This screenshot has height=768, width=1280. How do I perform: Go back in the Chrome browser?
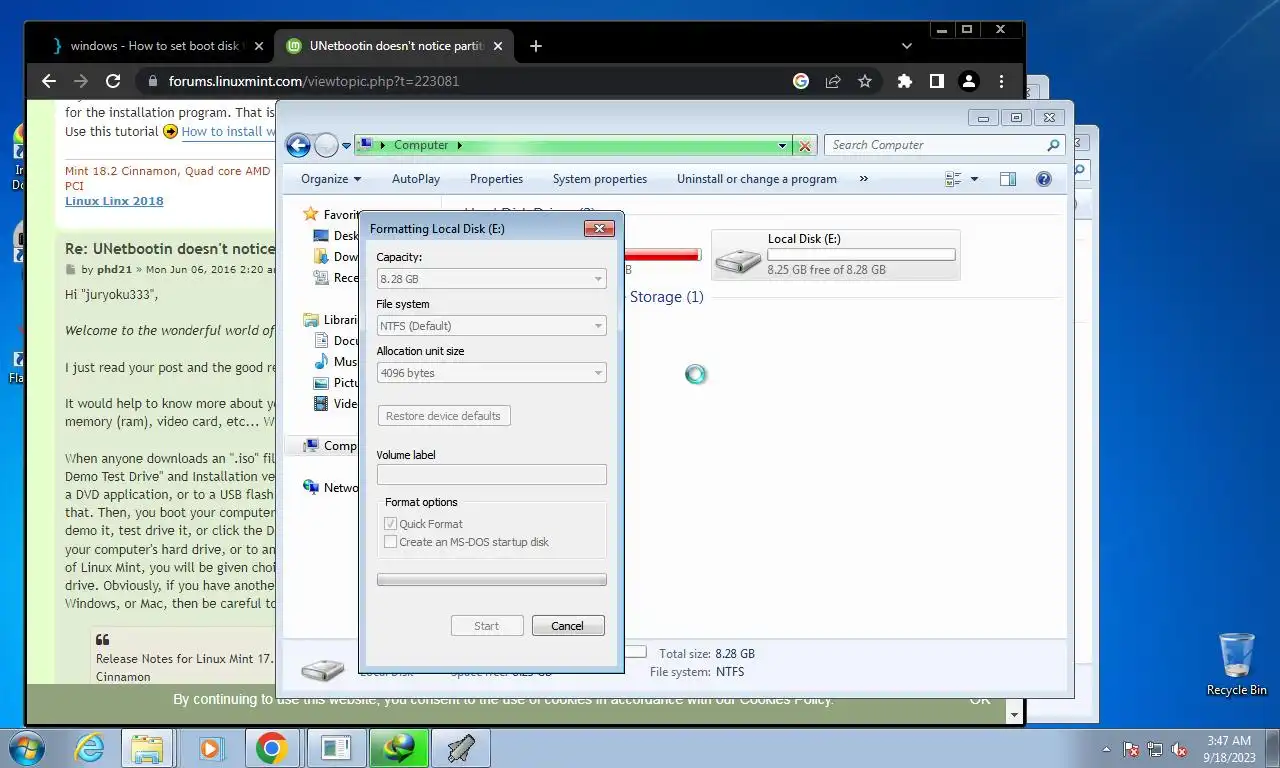point(48,81)
